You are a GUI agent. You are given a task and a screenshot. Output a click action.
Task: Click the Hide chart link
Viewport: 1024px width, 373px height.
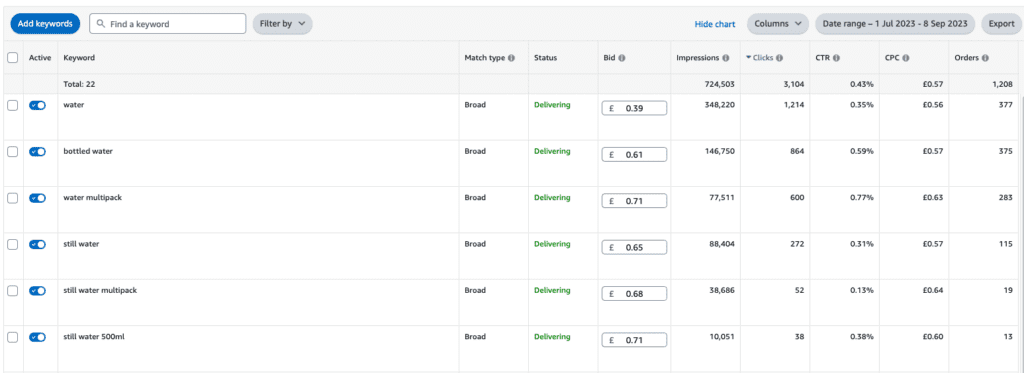point(715,24)
